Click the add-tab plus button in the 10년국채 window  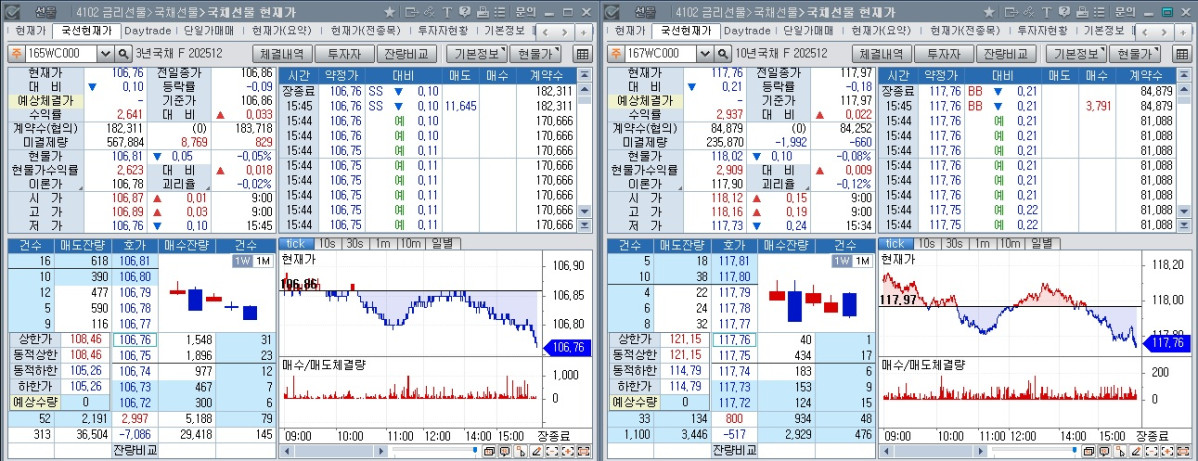tap(1182, 31)
